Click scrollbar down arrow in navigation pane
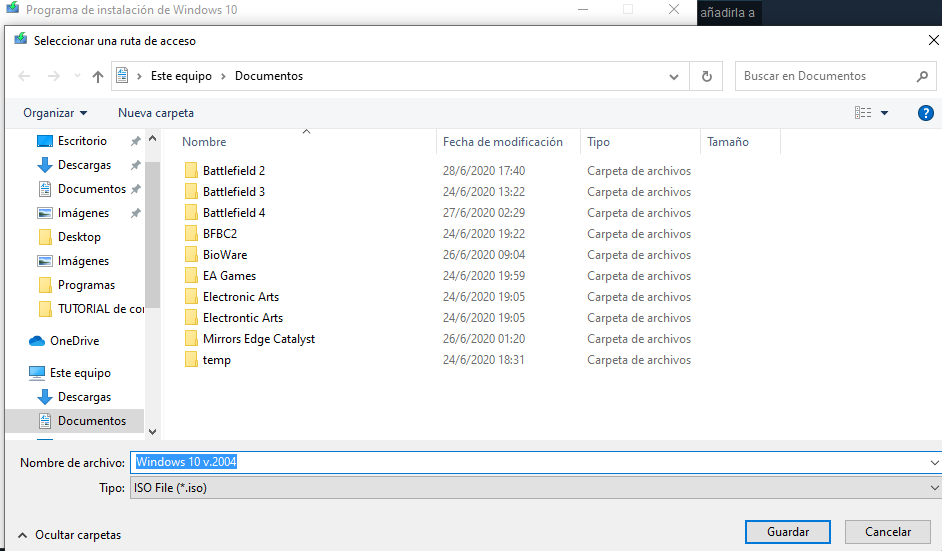Viewport: 942px width, 551px height. 153,431
